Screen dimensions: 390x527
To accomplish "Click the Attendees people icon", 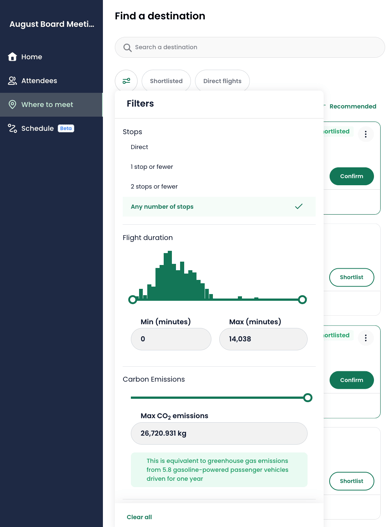I will (12, 81).
